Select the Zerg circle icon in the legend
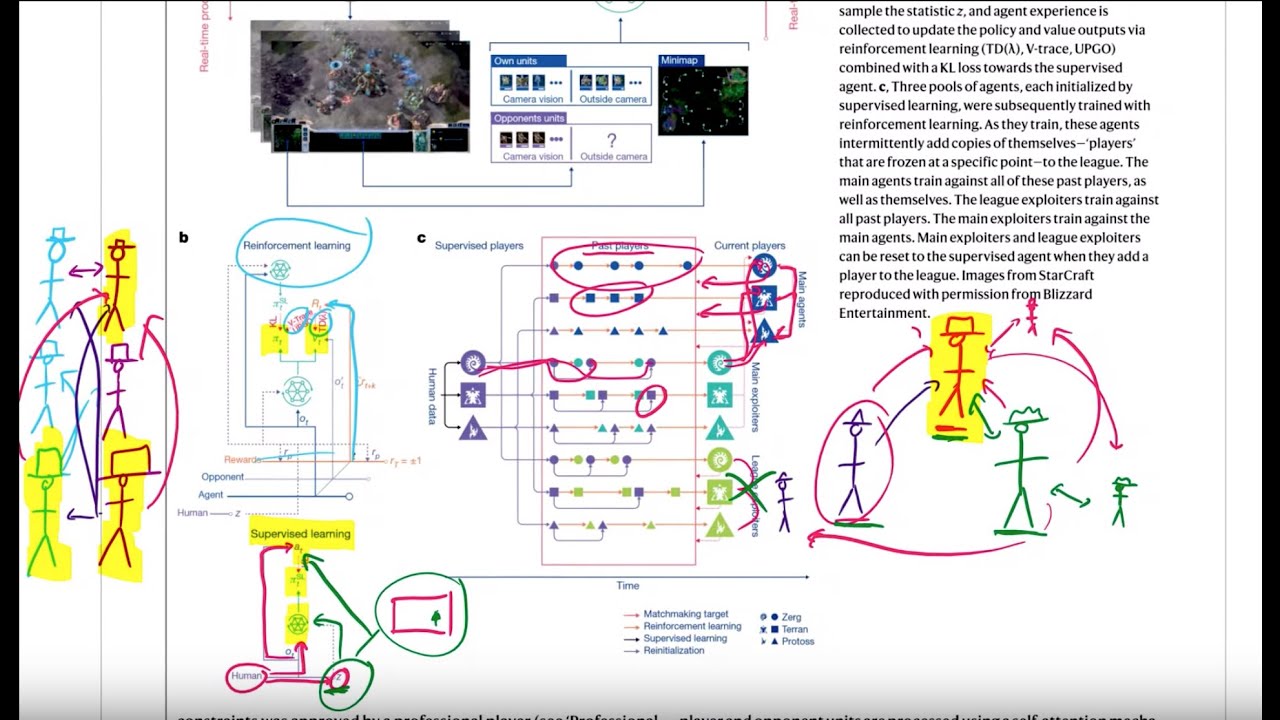This screenshot has height=720, width=1280. (774, 616)
